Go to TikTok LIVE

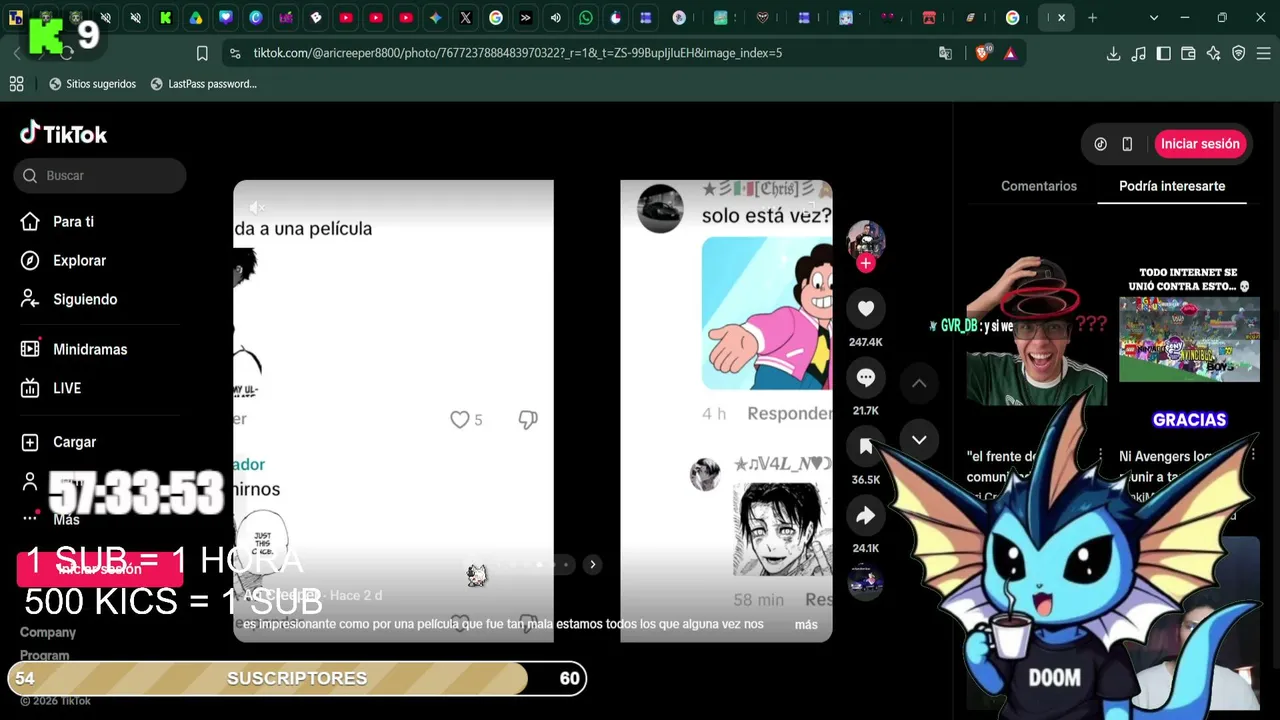pyautogui.click(x=67, y=389)
